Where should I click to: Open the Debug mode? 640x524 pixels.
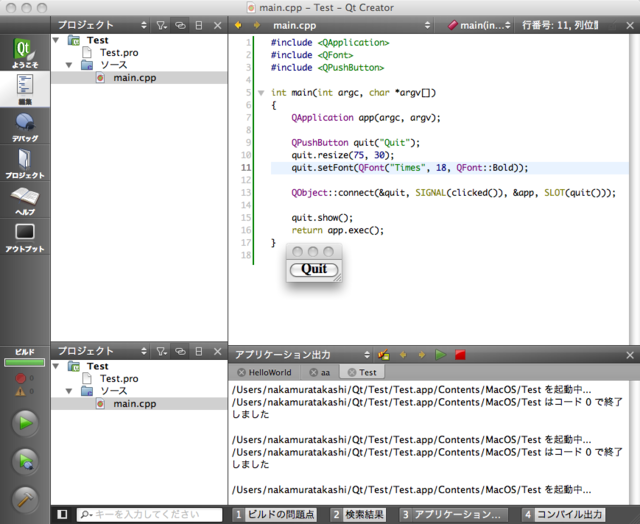(25, 126)
